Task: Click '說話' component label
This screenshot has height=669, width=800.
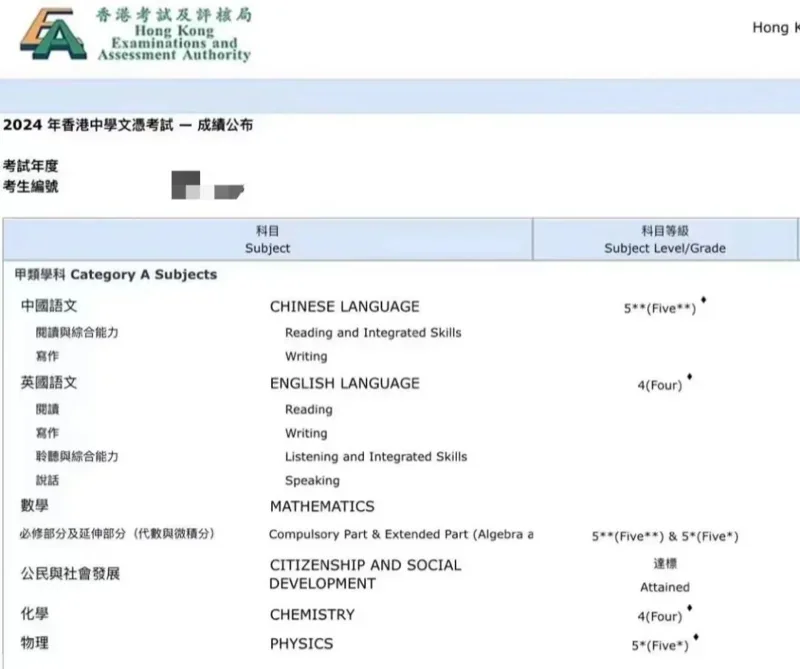Action: pyautogui.click(x=47, y=480)
